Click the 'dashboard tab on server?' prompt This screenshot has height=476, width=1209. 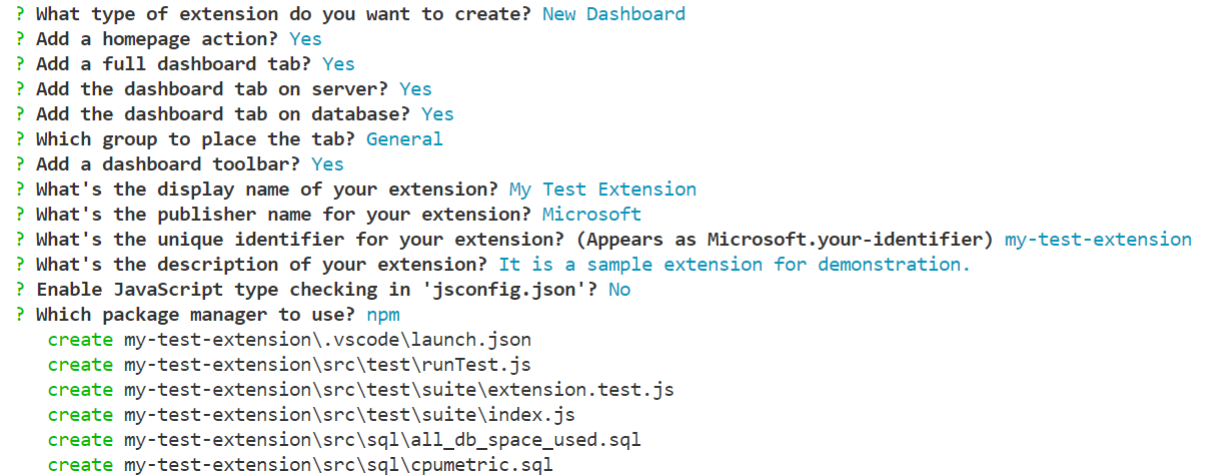click(214, 89)
